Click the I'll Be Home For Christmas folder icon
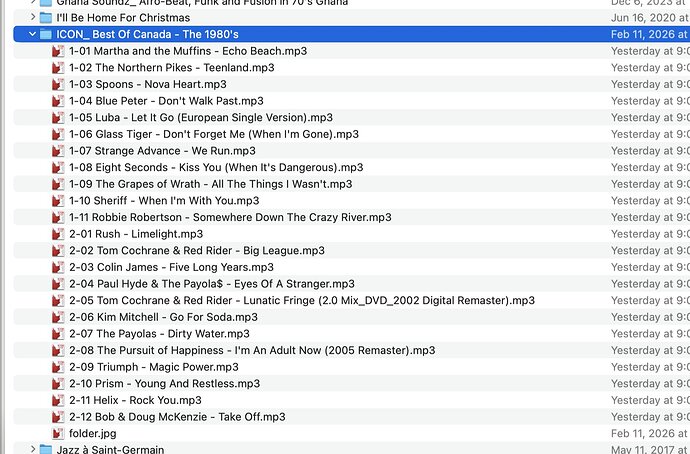The height and width of the screenshot is (454, 690). [x=46, y=18]
